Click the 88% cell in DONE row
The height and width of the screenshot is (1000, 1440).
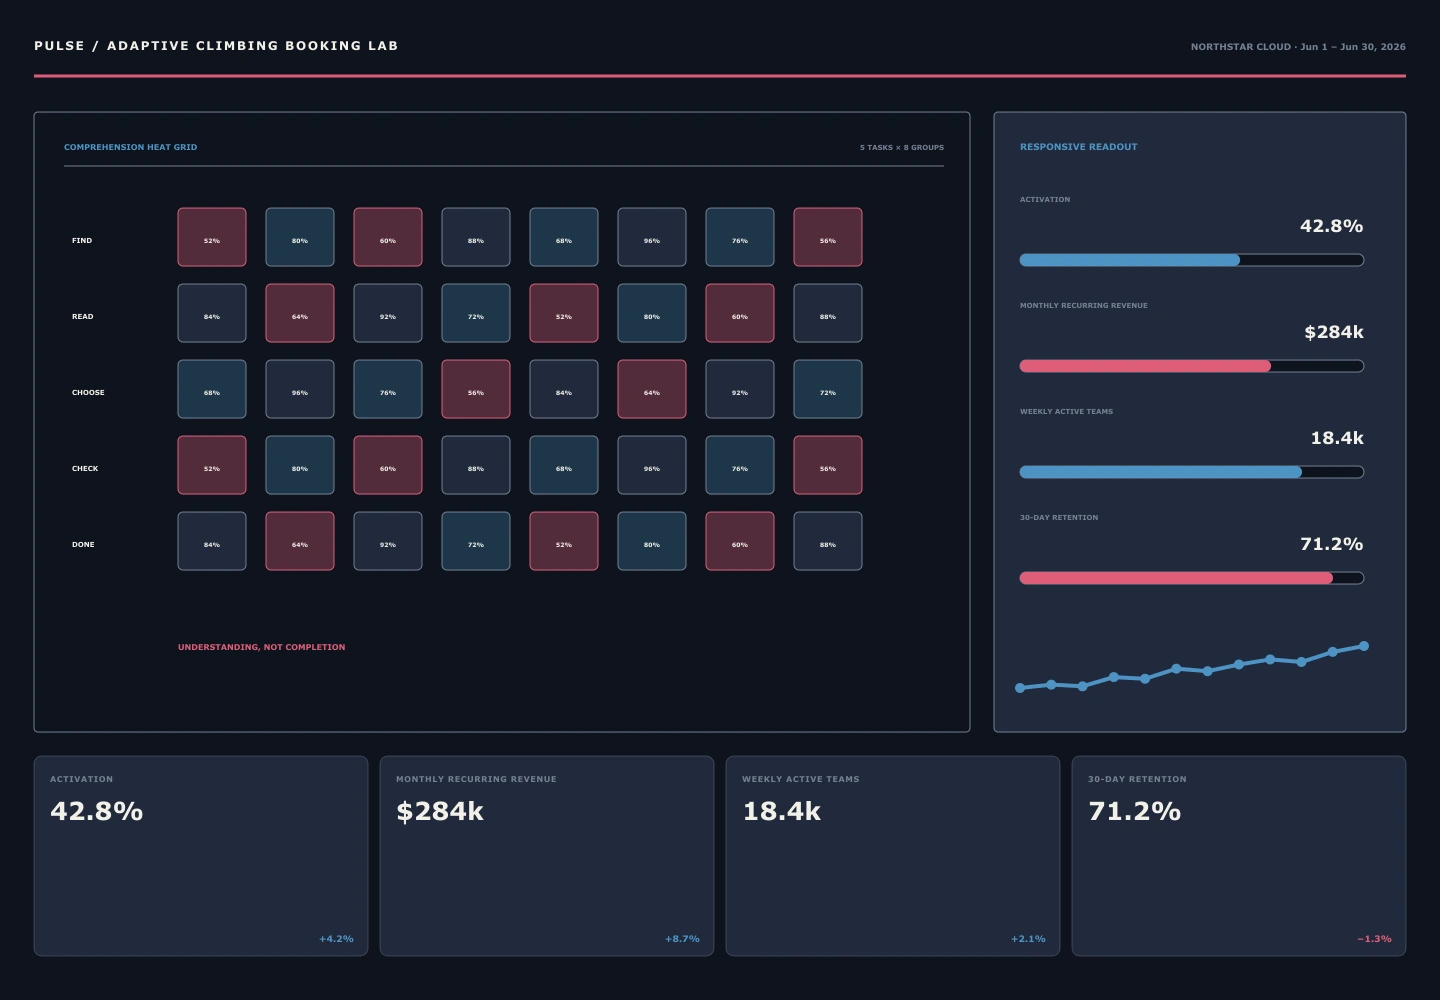828,541
